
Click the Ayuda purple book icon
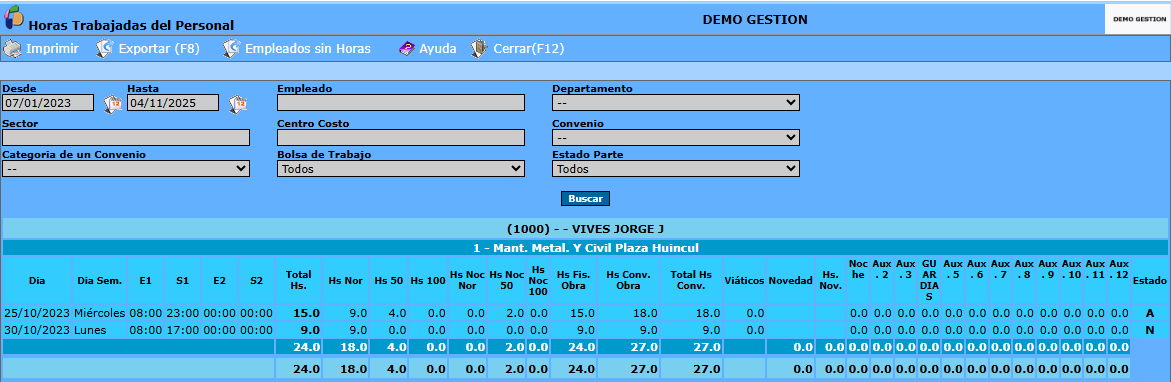[x=406, y=49]
